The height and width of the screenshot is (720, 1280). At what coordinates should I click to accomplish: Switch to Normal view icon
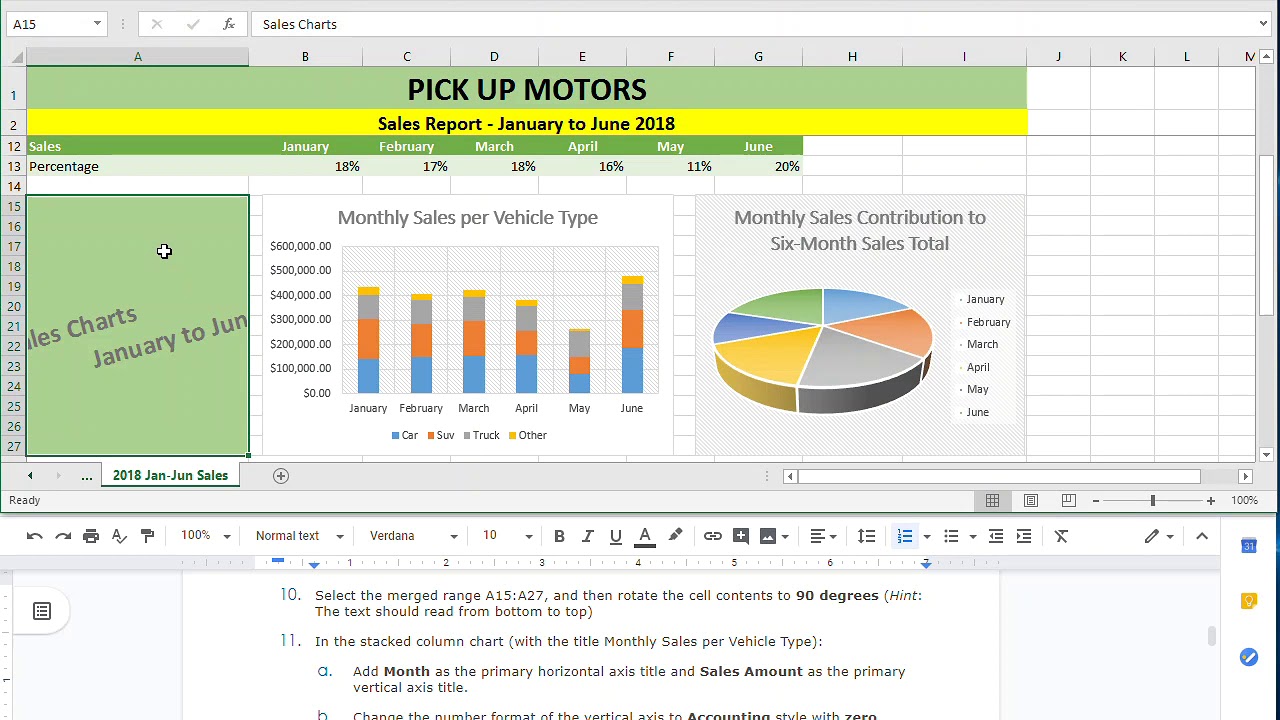click(x=993, y=500)
